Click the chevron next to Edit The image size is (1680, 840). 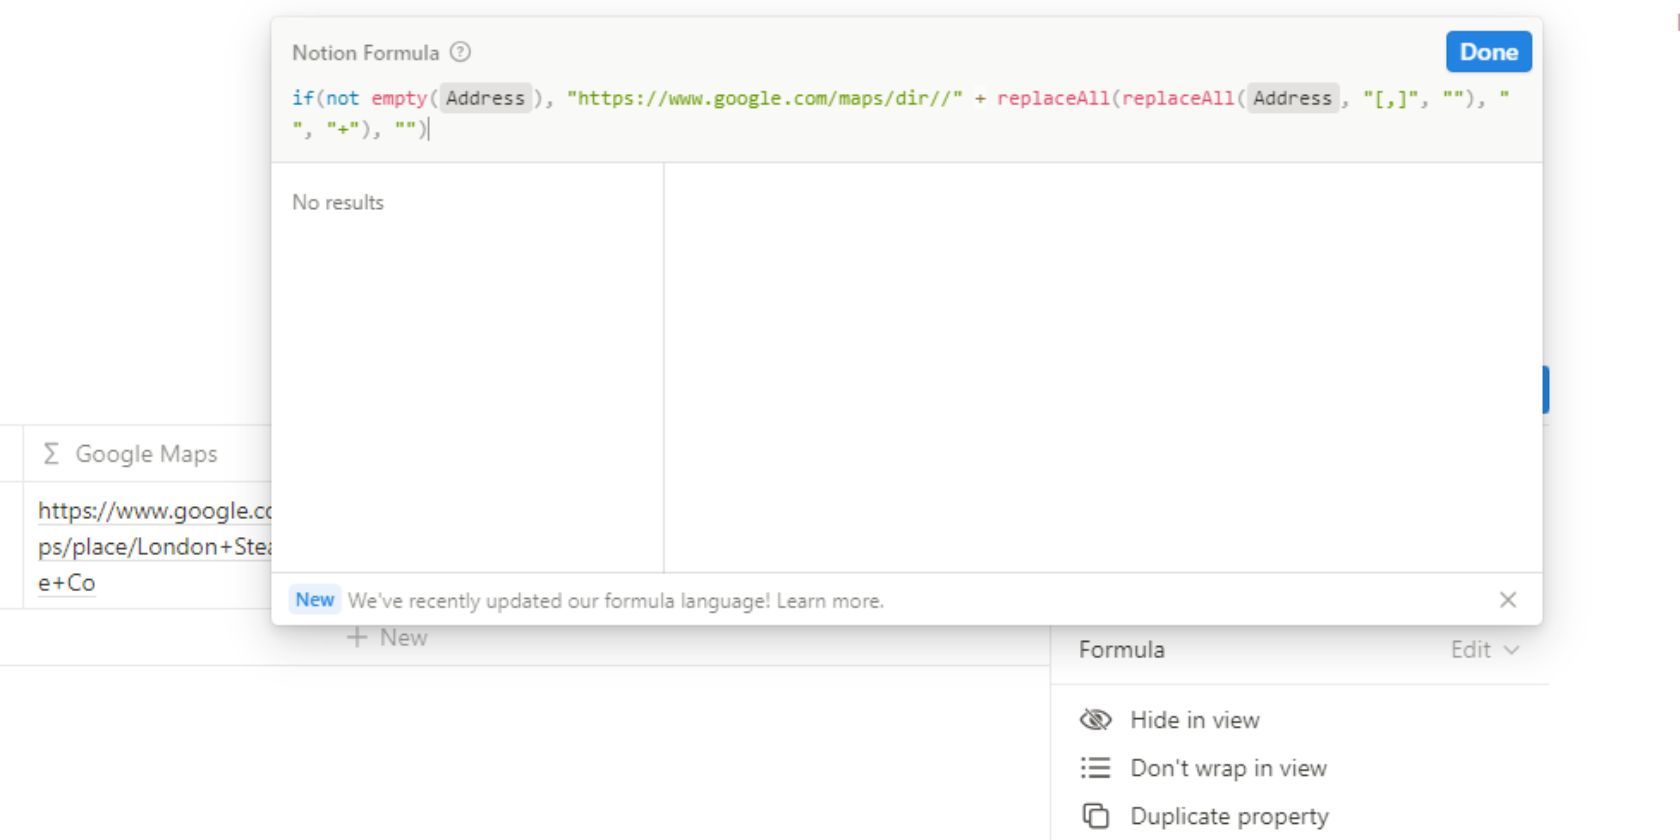(1512, 650)
